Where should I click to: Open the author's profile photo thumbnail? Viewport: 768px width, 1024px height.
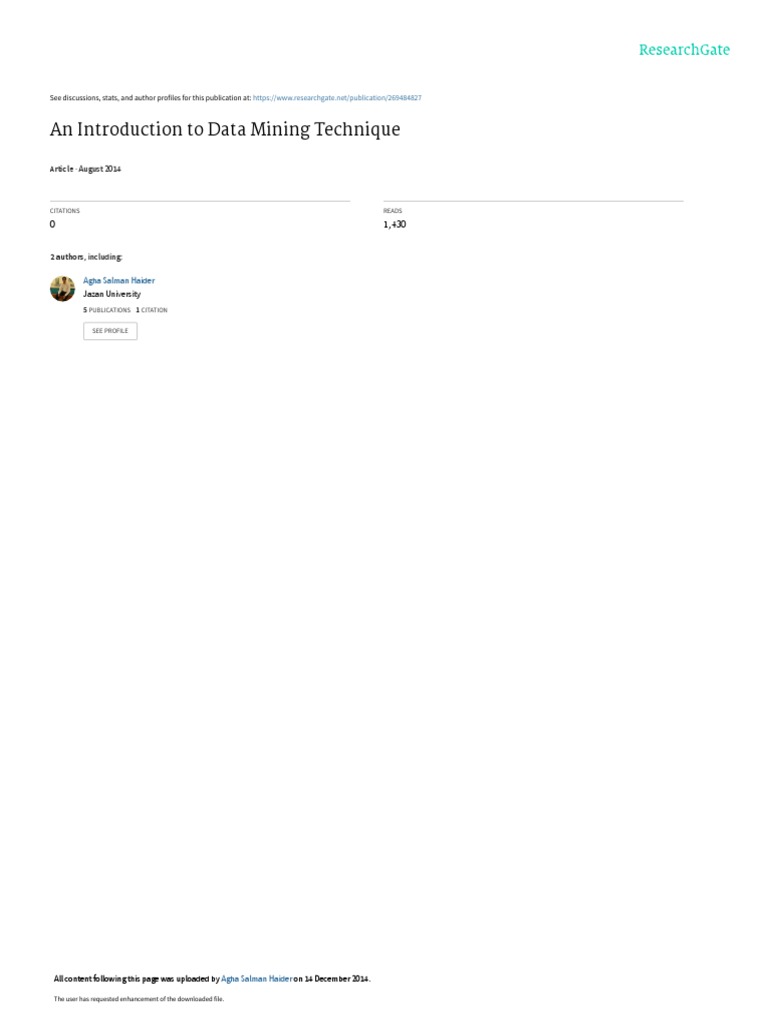coord(63,289)
